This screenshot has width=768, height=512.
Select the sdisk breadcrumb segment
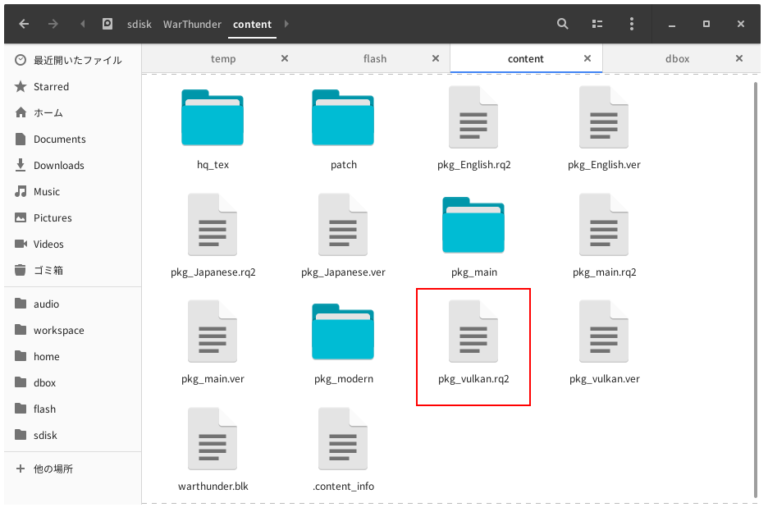point(139,24)
